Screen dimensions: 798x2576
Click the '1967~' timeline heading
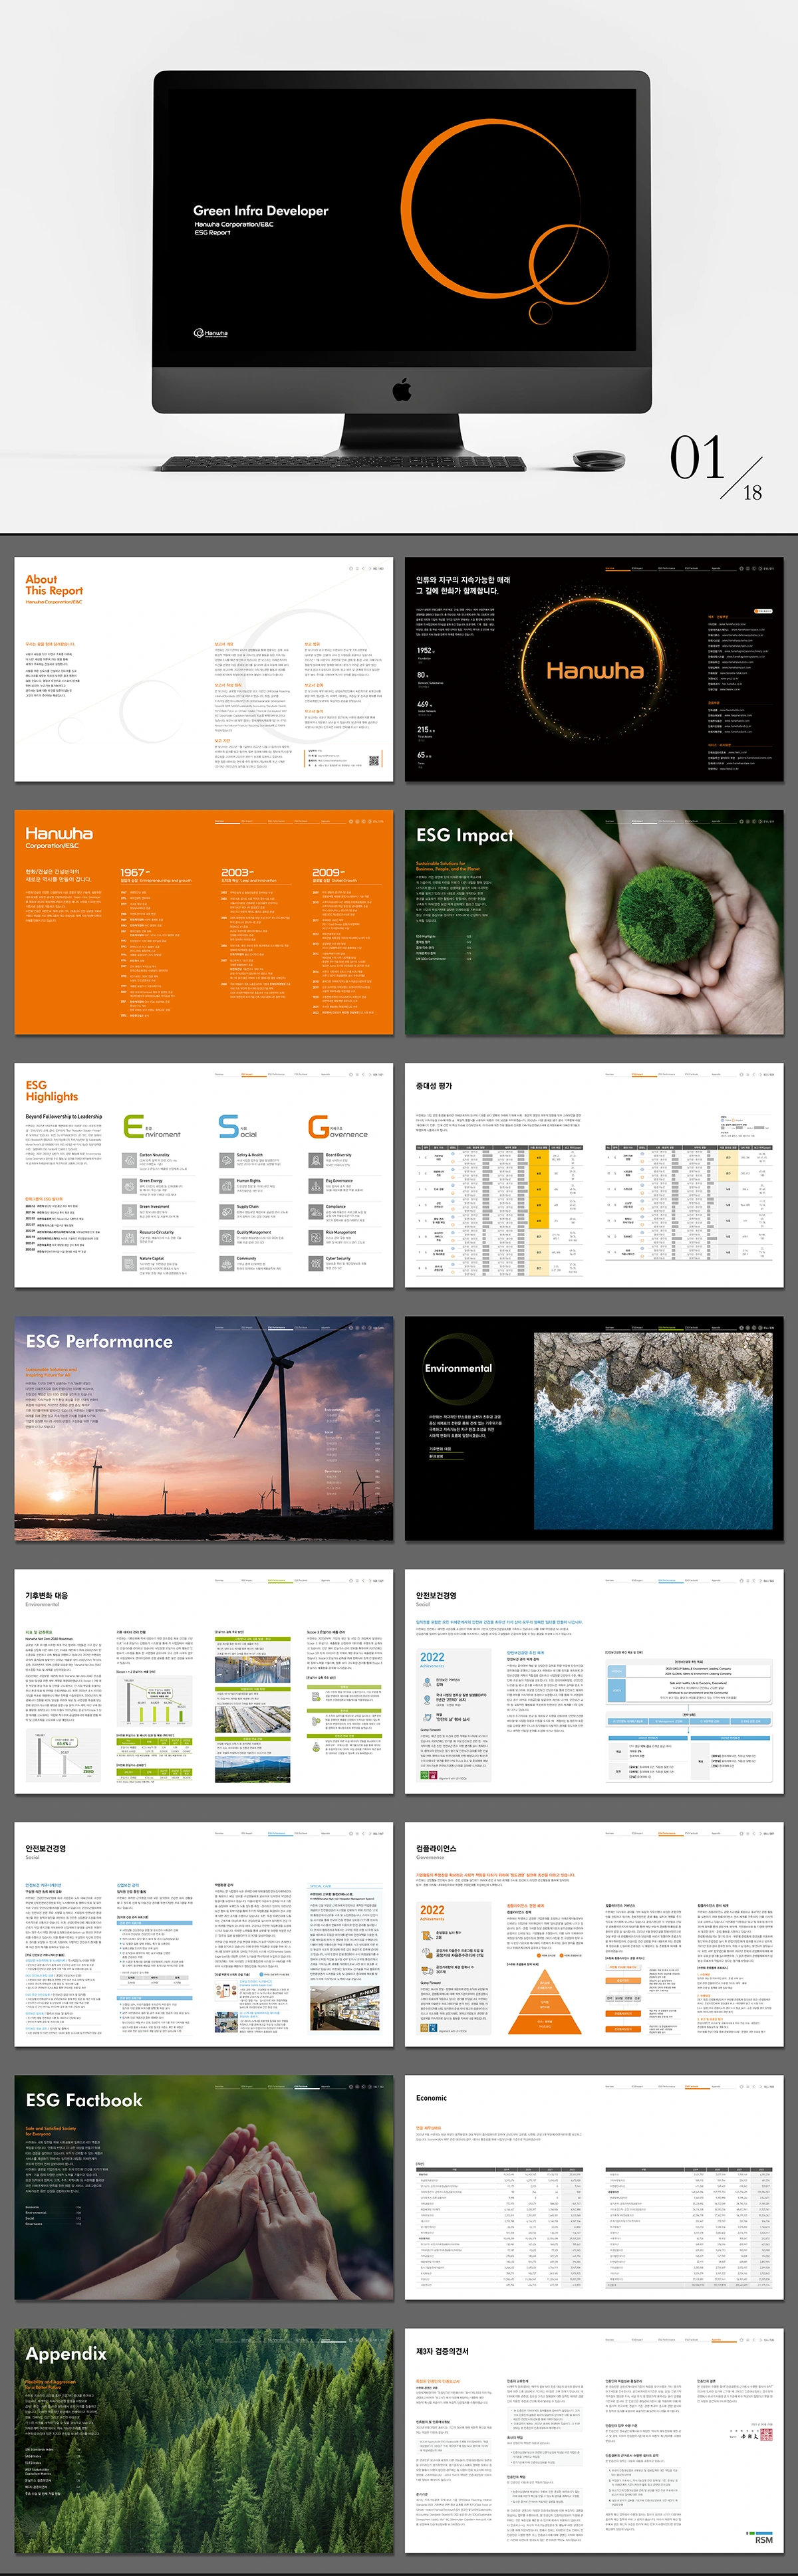click(135, 872)
